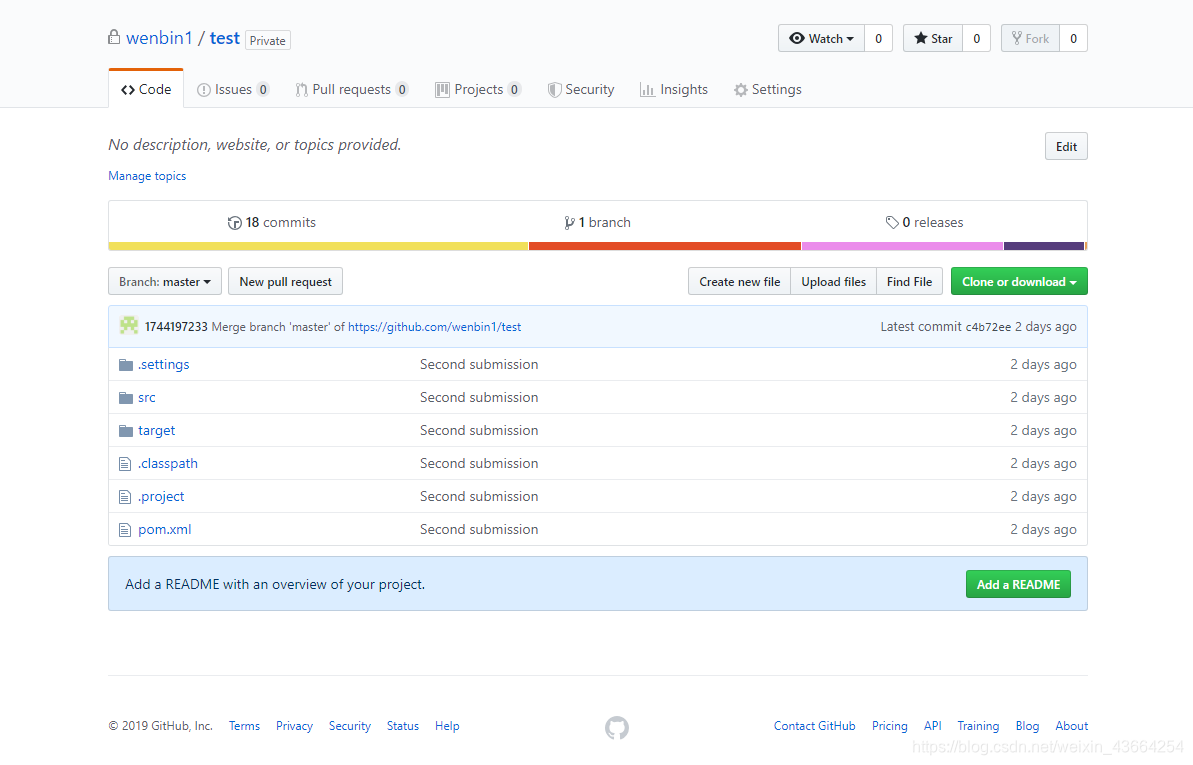Click the stargazers count 0

(x=976, y=38)
